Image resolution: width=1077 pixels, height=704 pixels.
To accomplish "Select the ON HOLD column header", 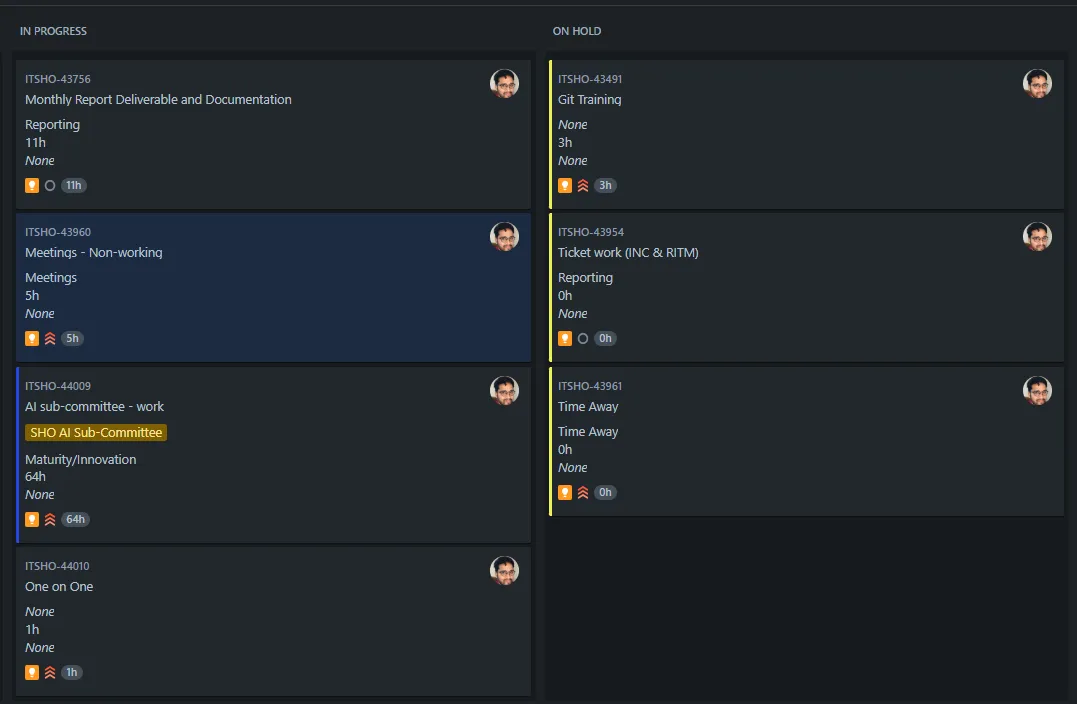I will click(577, 31).
